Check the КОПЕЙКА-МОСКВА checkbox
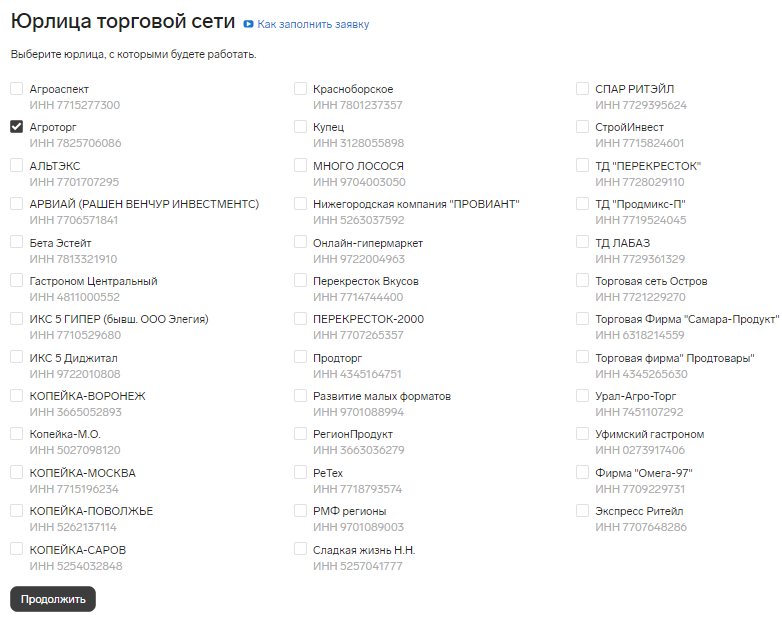 click(16, 472)
